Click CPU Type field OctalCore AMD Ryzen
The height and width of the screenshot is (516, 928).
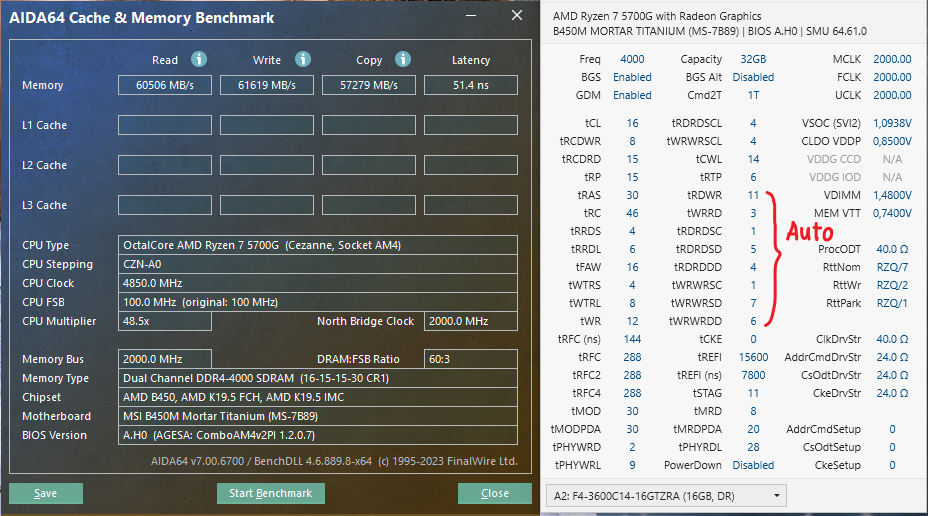(x=318, y=245)
